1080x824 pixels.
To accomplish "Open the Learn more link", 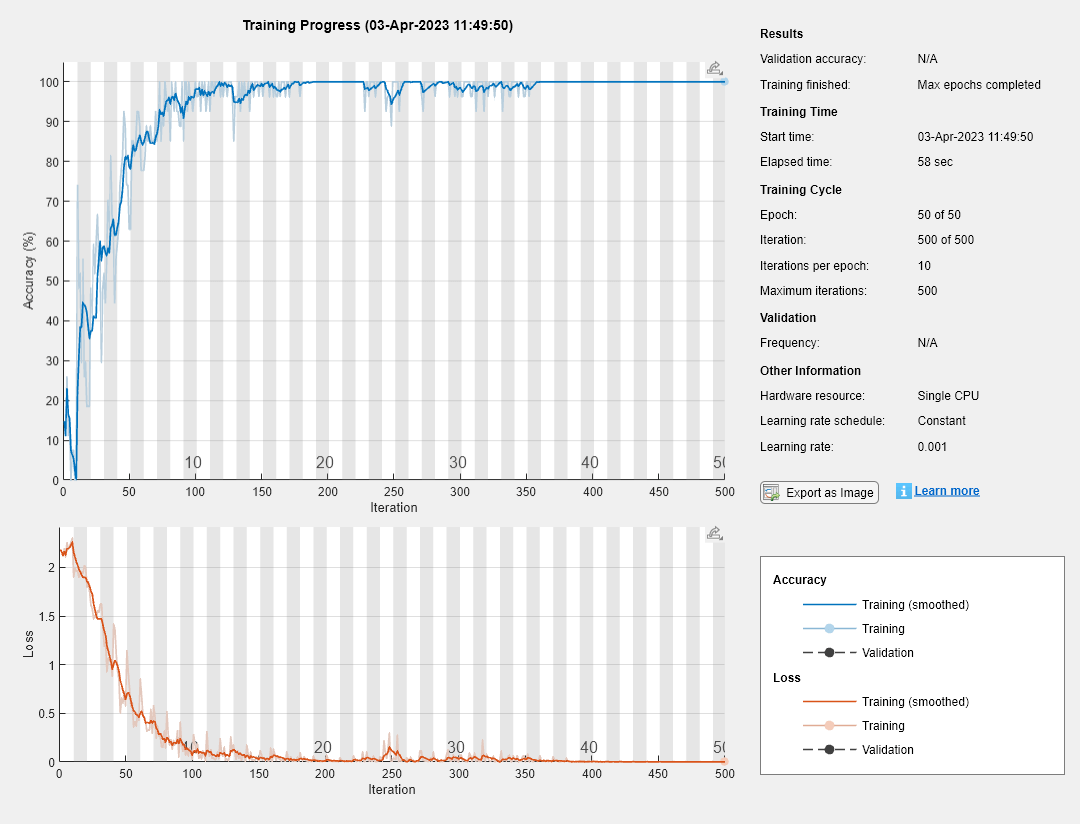I will [946, 491].
